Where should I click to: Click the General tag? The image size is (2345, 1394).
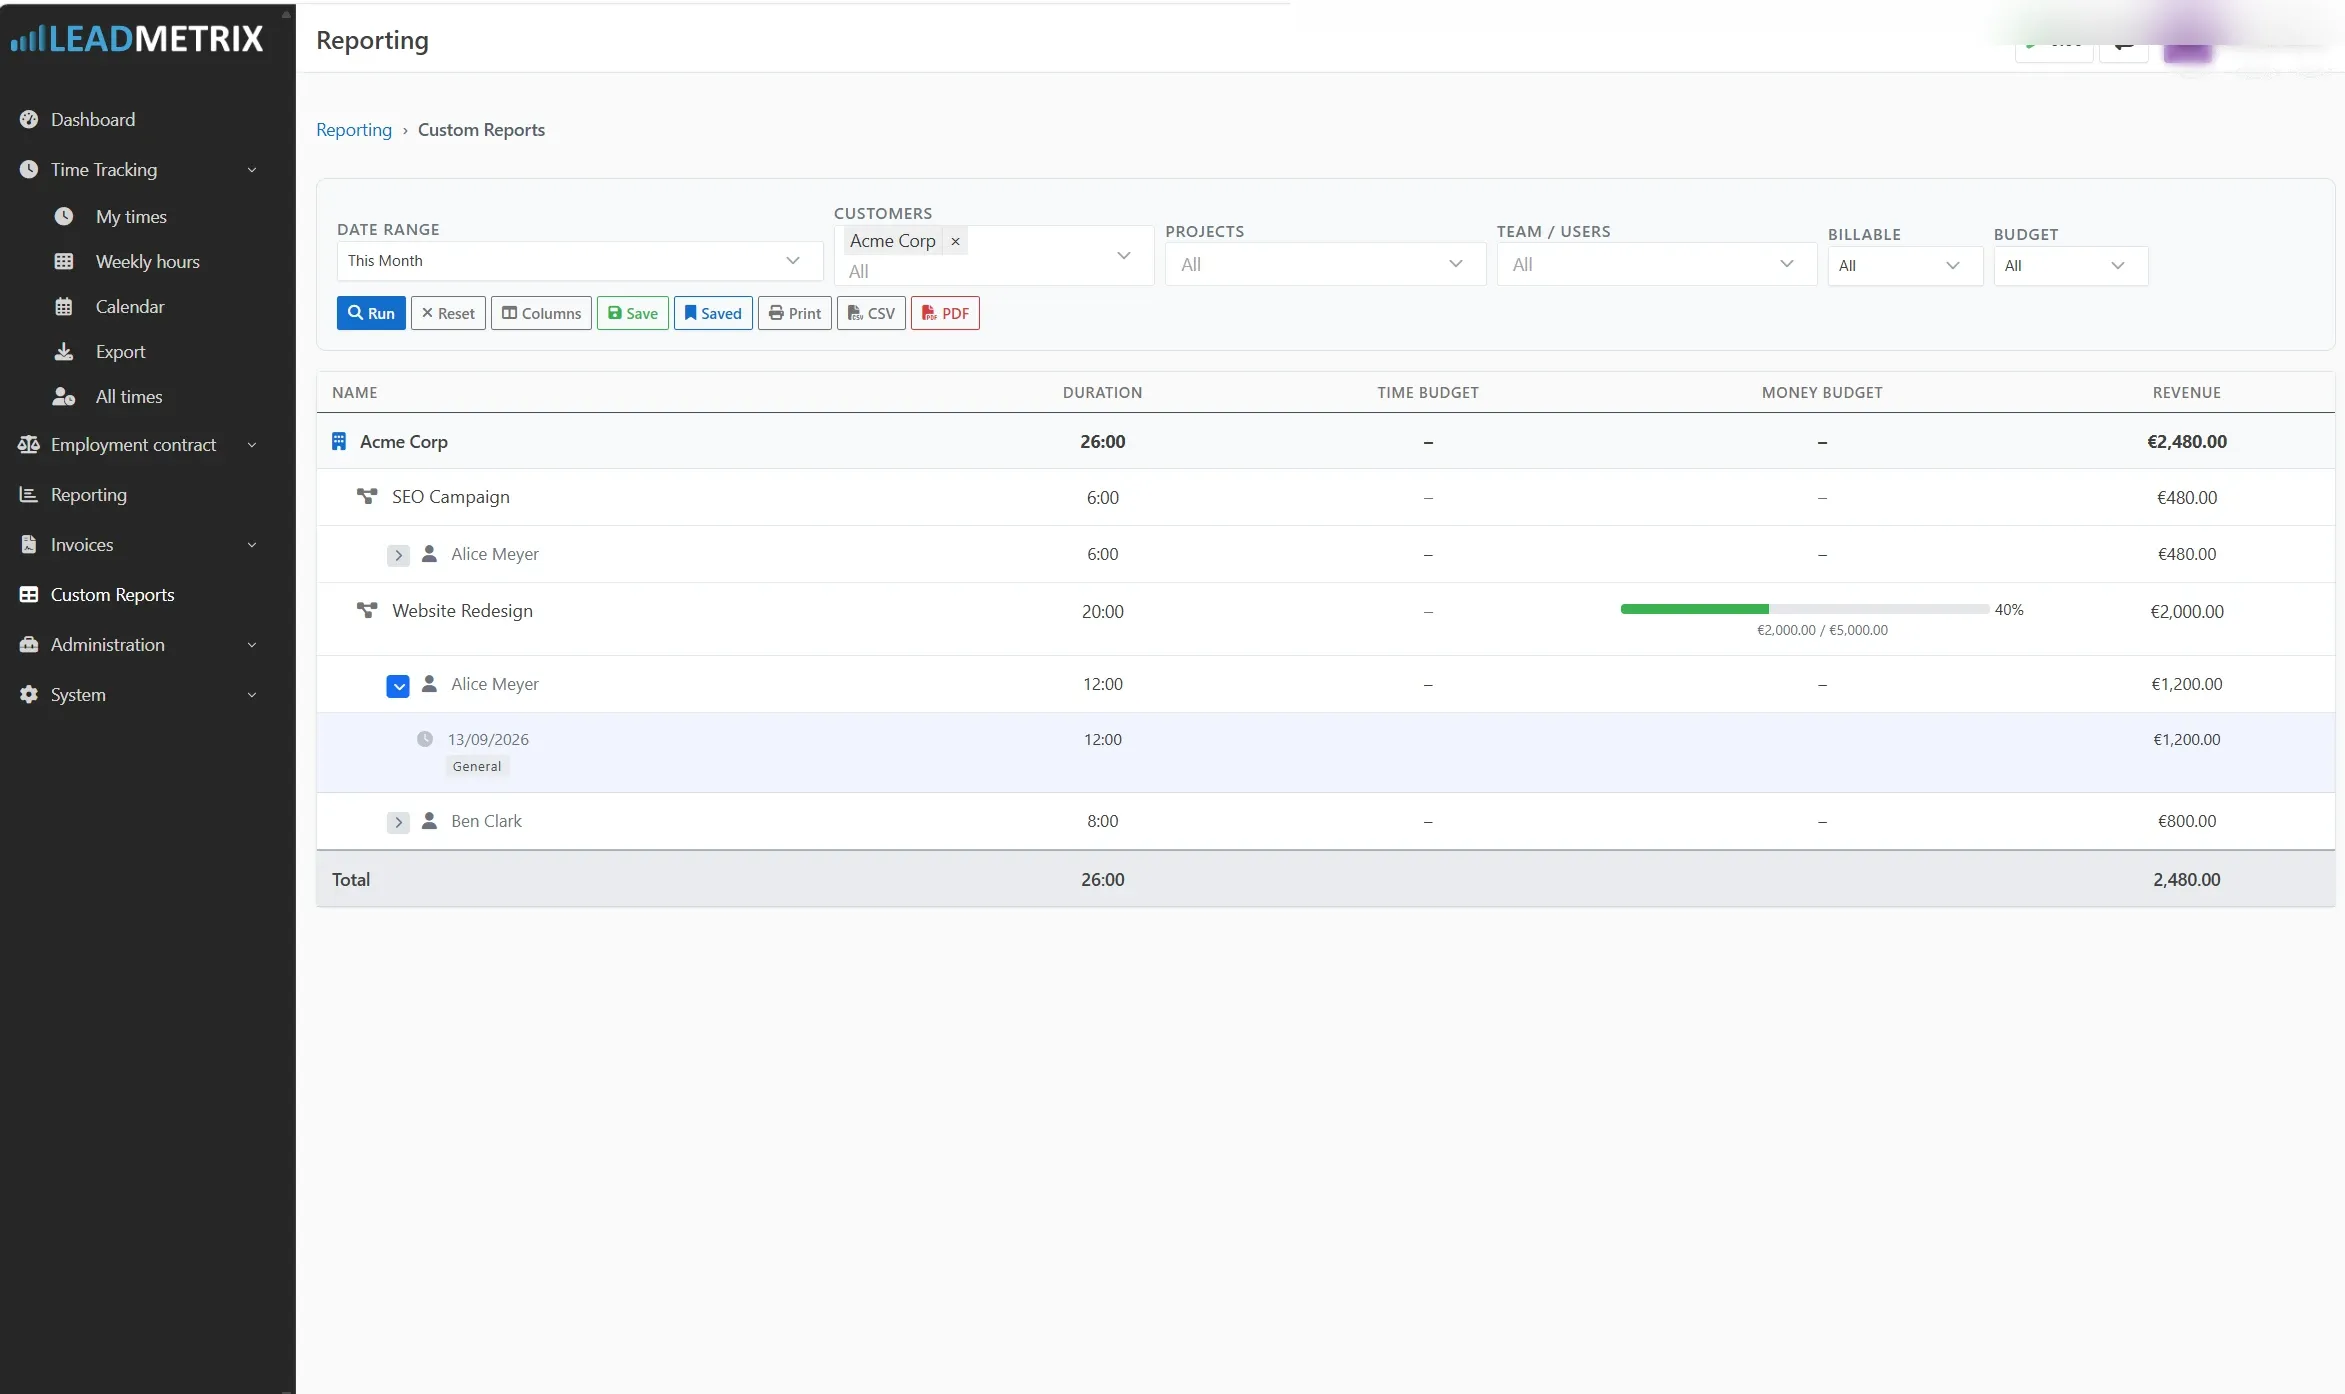point(477,766)
